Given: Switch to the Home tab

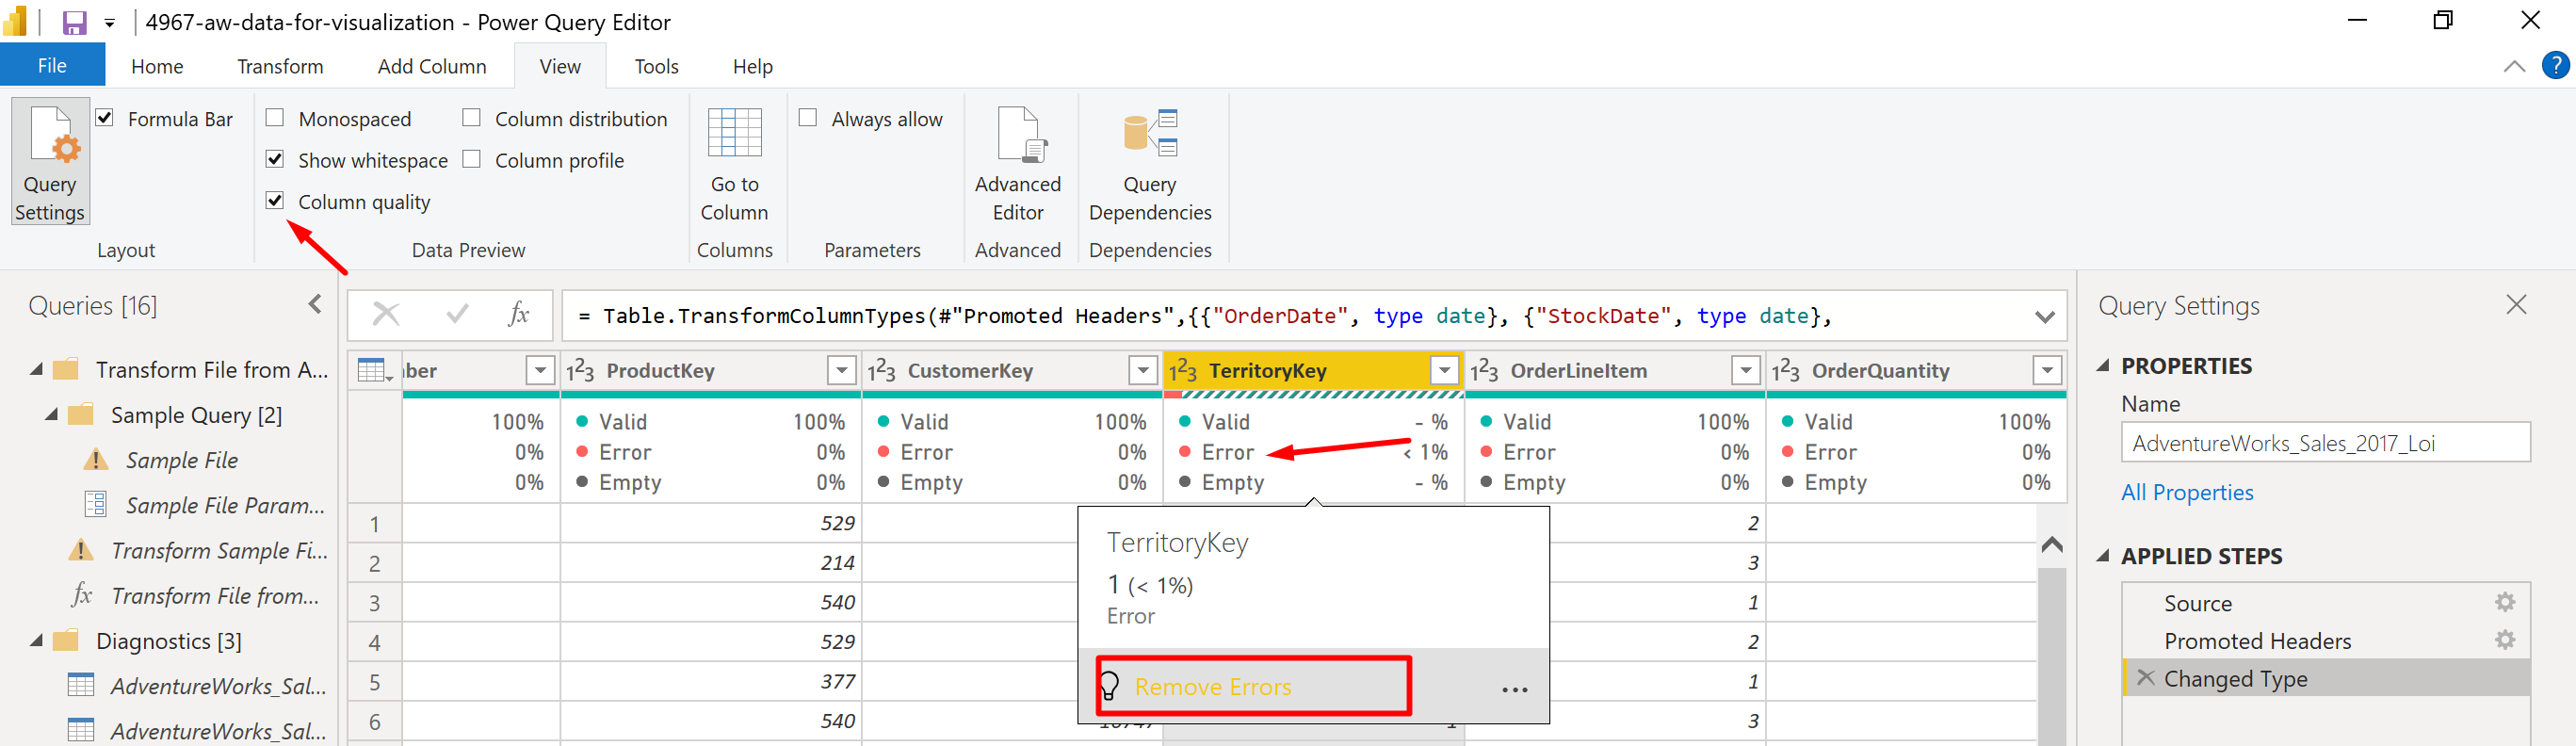Looking at the screenshot, I should [157, 66].
